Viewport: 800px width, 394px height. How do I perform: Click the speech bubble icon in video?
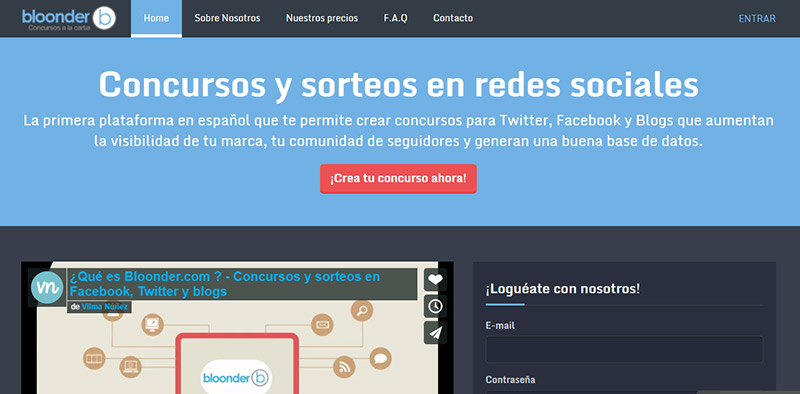[380, 358]
